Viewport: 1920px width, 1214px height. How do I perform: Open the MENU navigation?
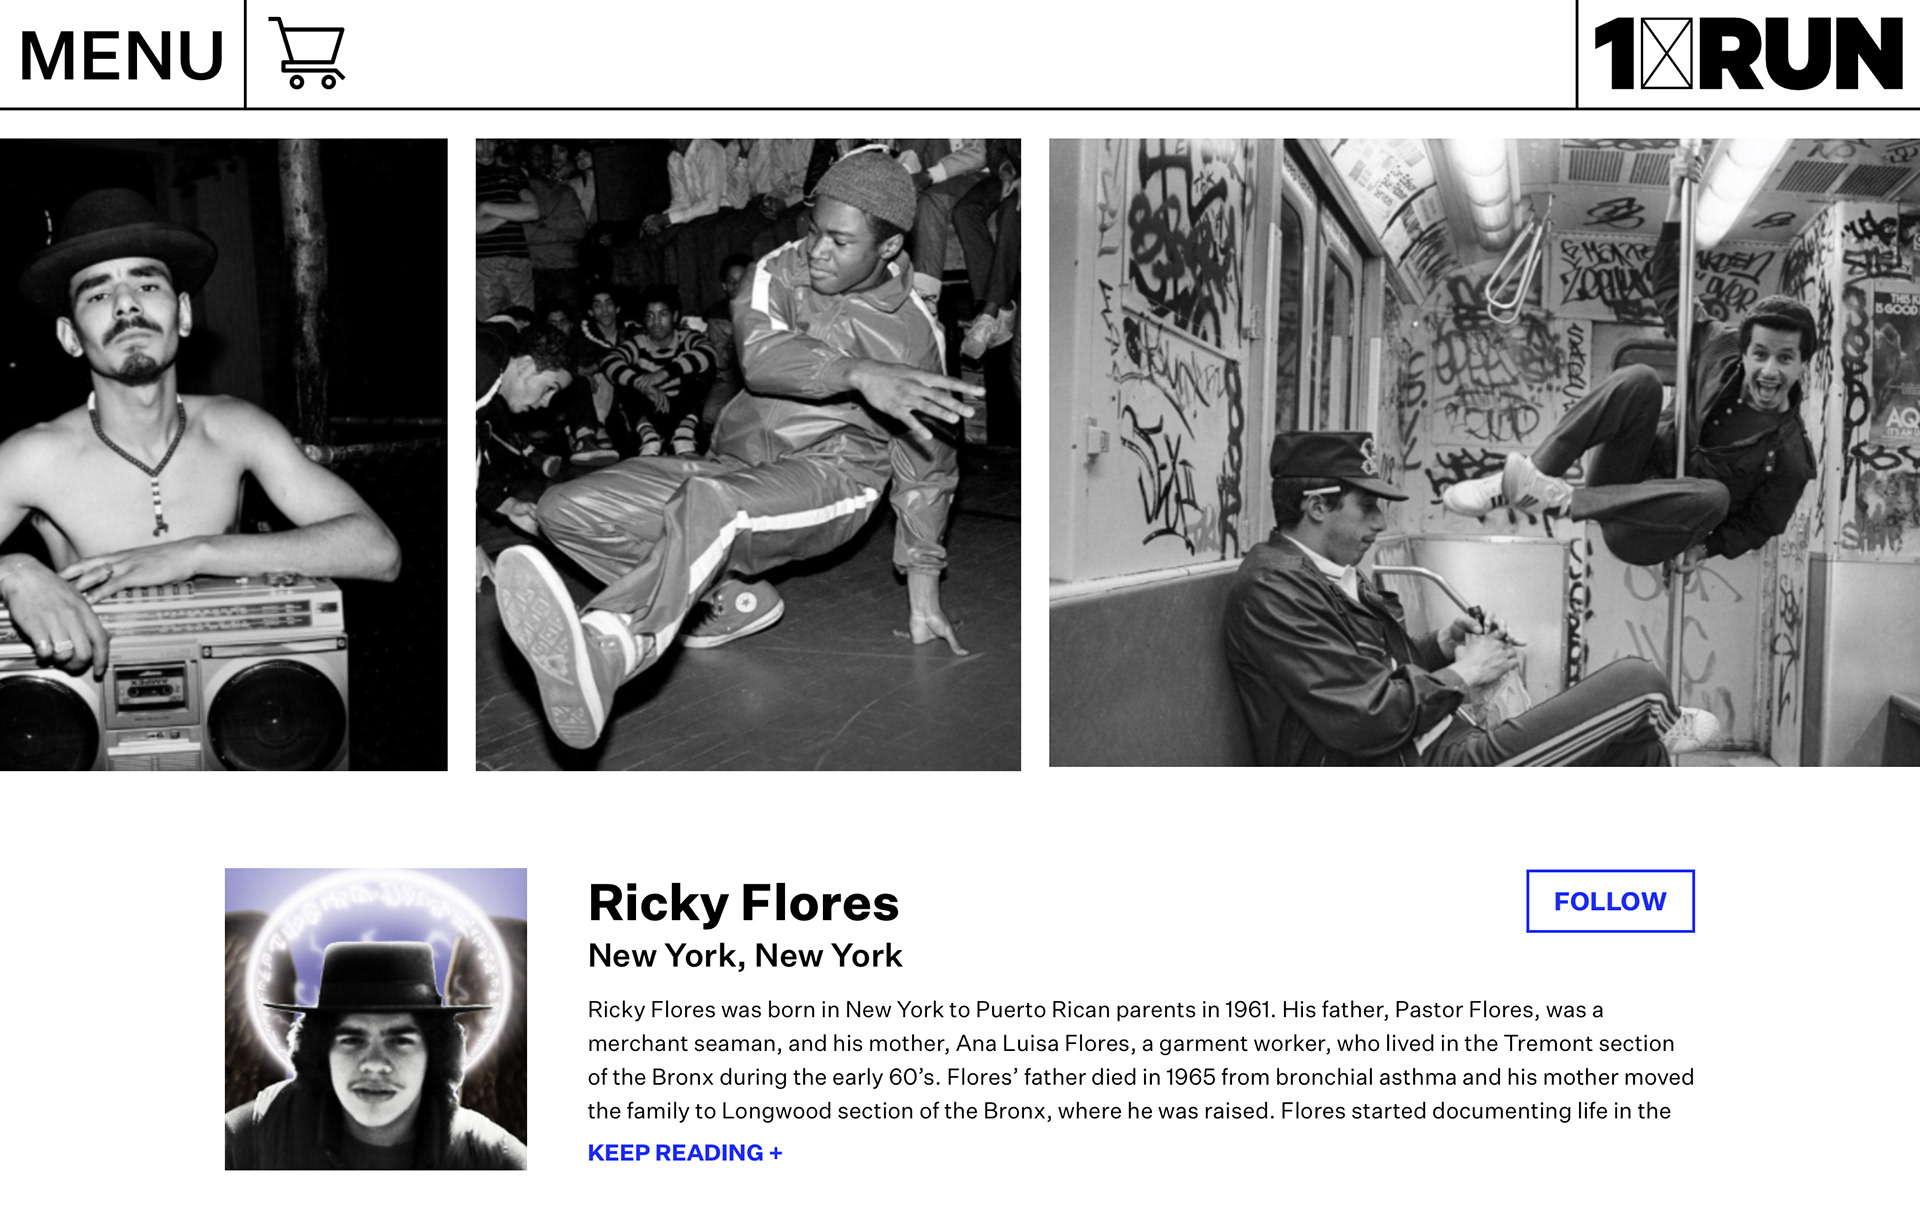pos(121,55)
